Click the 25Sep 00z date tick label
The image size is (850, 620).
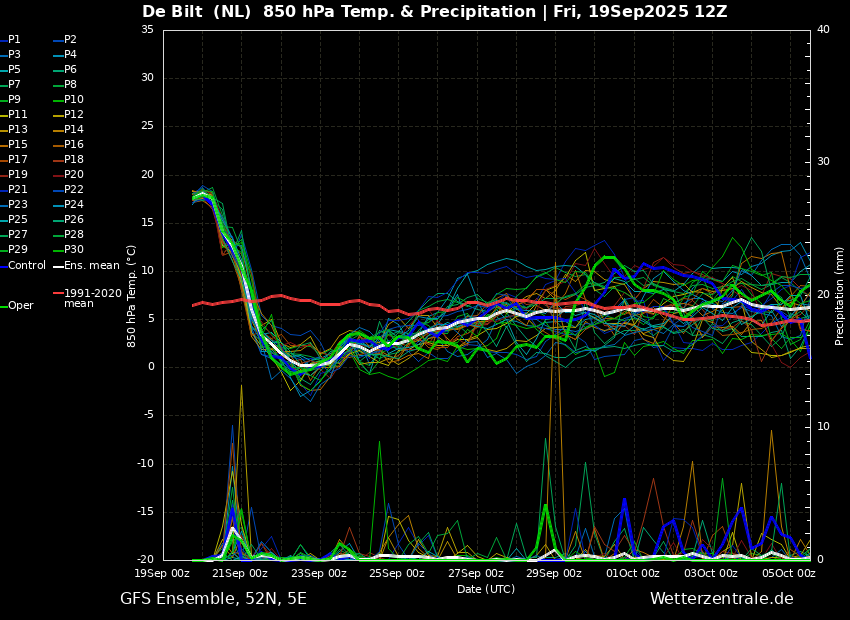coord(397,573)
